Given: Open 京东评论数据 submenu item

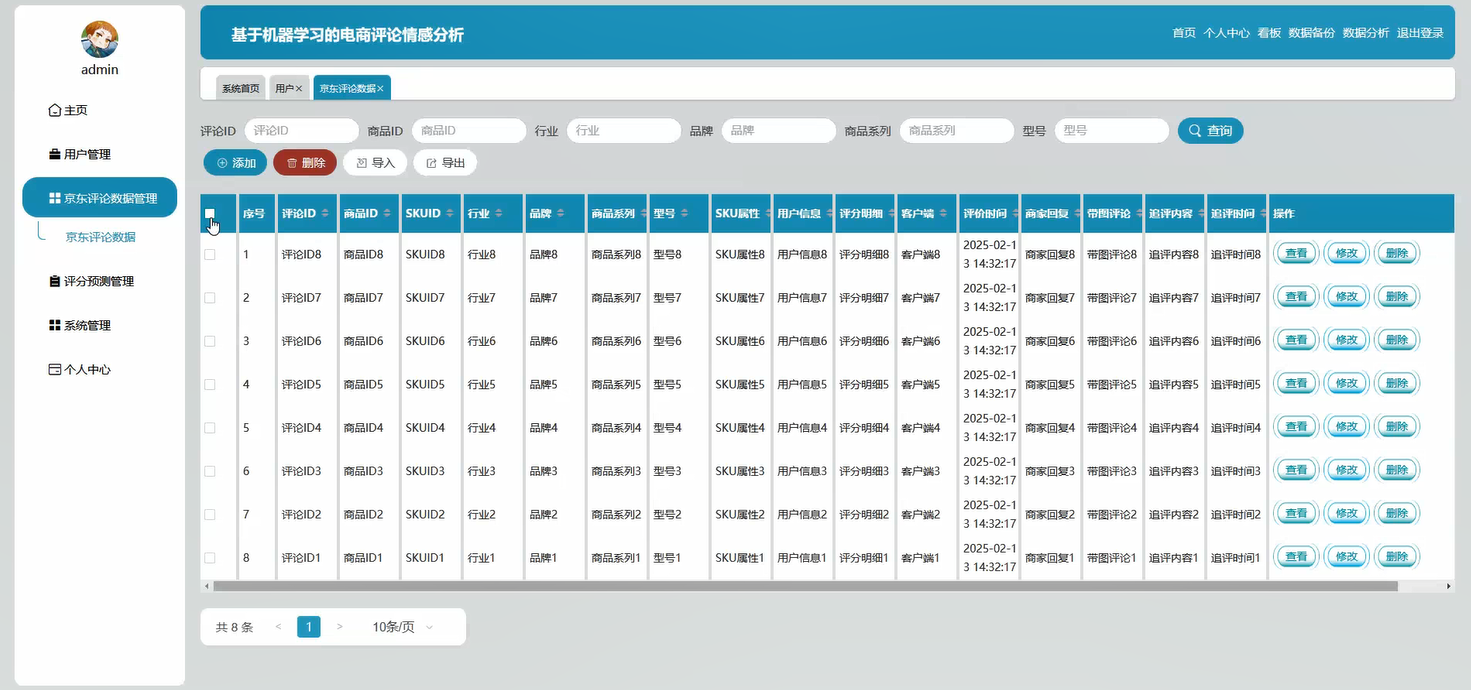Looking at the screenshot, I should (x=100, y=237).
